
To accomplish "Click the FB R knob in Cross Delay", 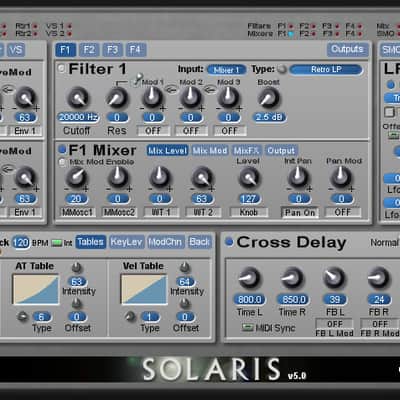I will (x=378, y=278).
